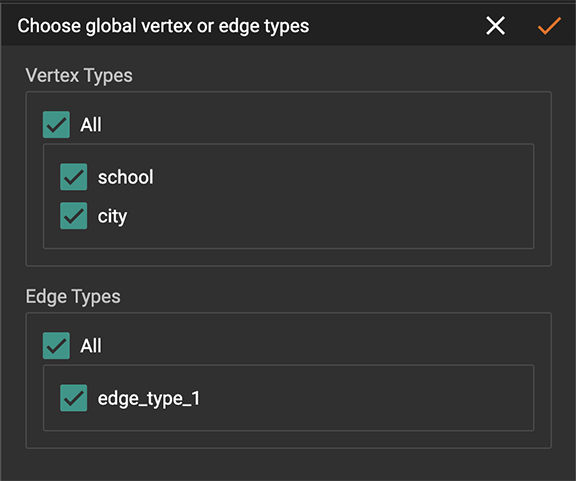
Task: Click the 'city' label text
Action: tap(112, 216)
